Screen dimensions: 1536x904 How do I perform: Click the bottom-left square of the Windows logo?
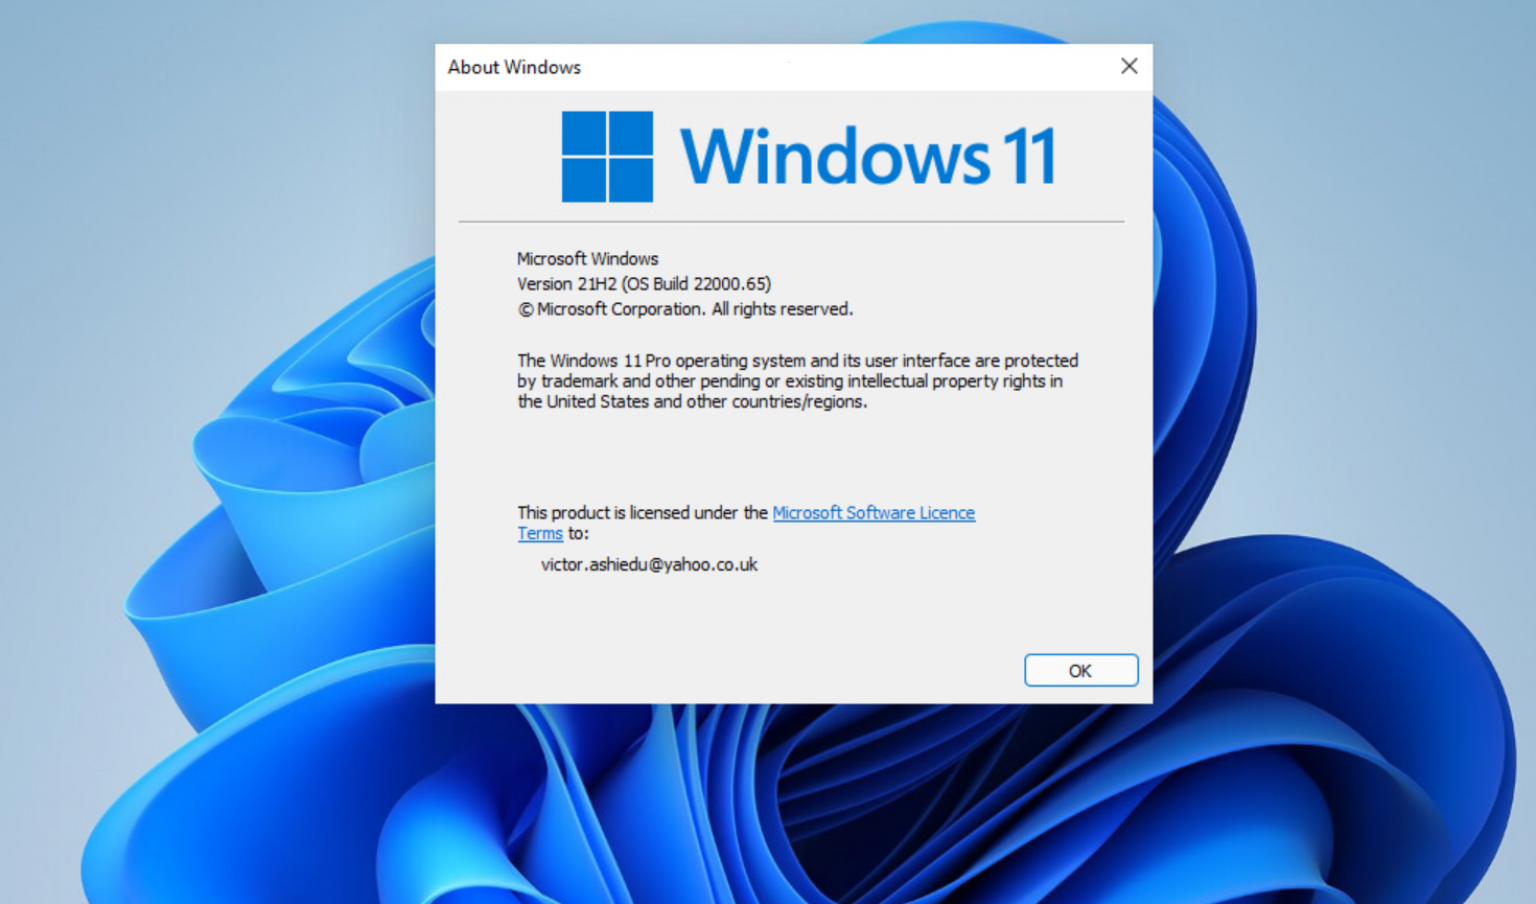pos(585,180)
